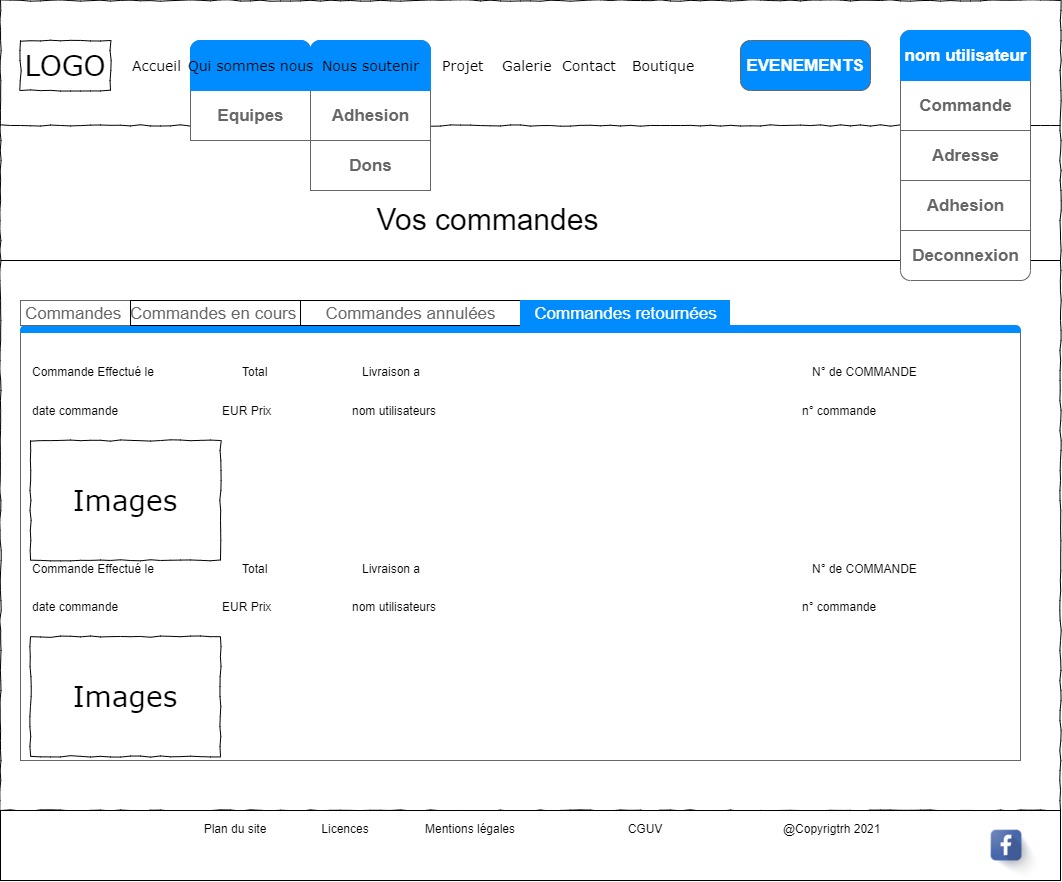The height and width of the screenshot is (882, 1062).
Task: Click the Facebook icon in footer
Action: [1005, 845]
